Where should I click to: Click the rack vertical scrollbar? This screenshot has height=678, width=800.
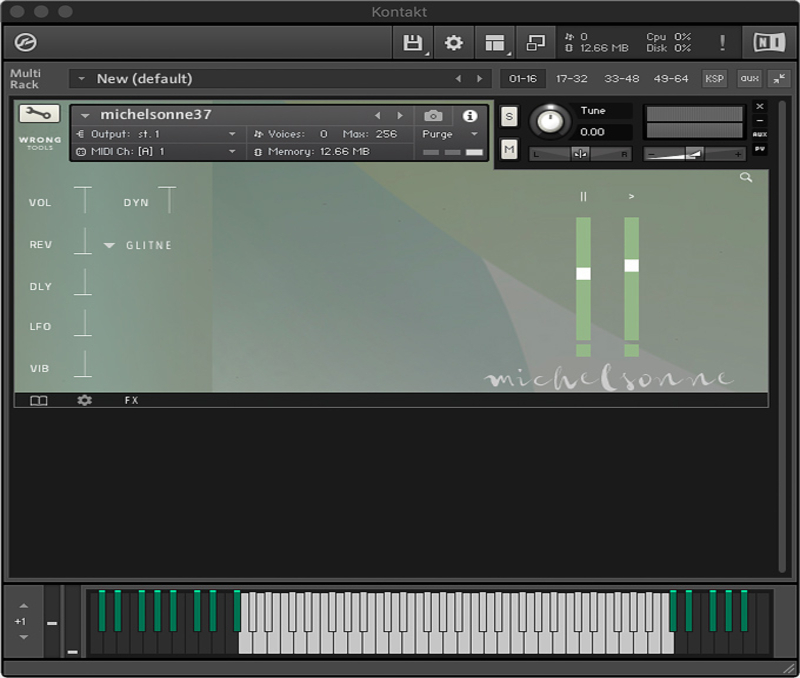coord(782,337)
